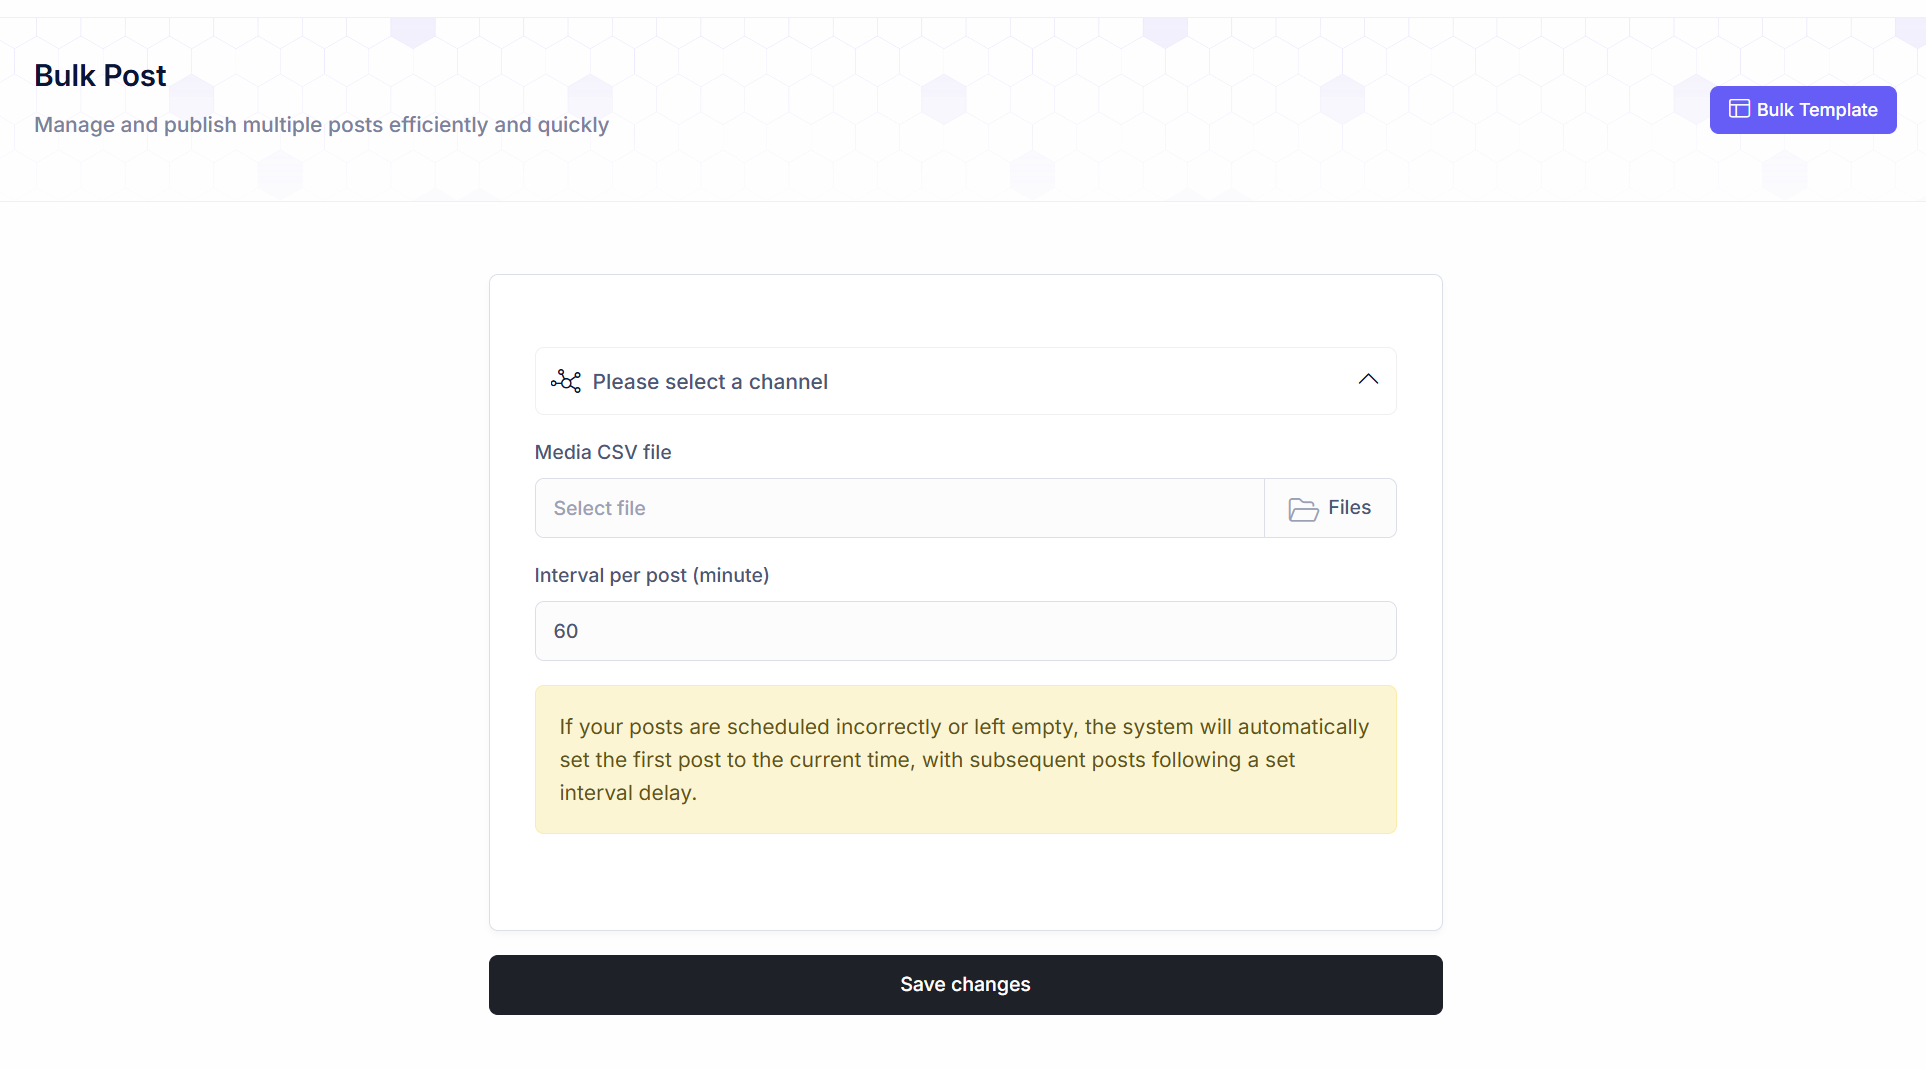Click the 'Media CSV file' label
This screenshot has height=1069, width=1926.
(602, 452)
